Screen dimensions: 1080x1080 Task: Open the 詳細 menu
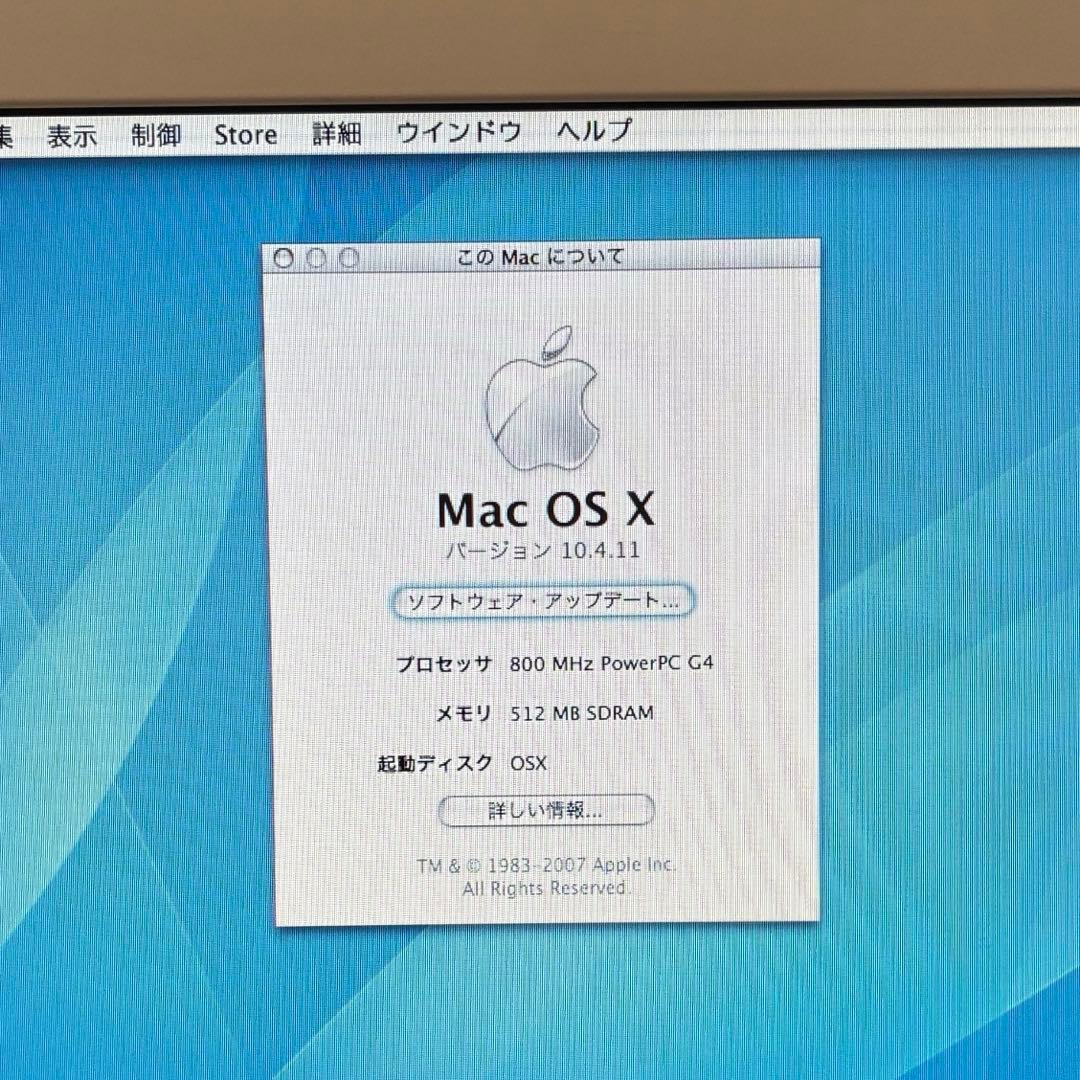click(335, 133)
